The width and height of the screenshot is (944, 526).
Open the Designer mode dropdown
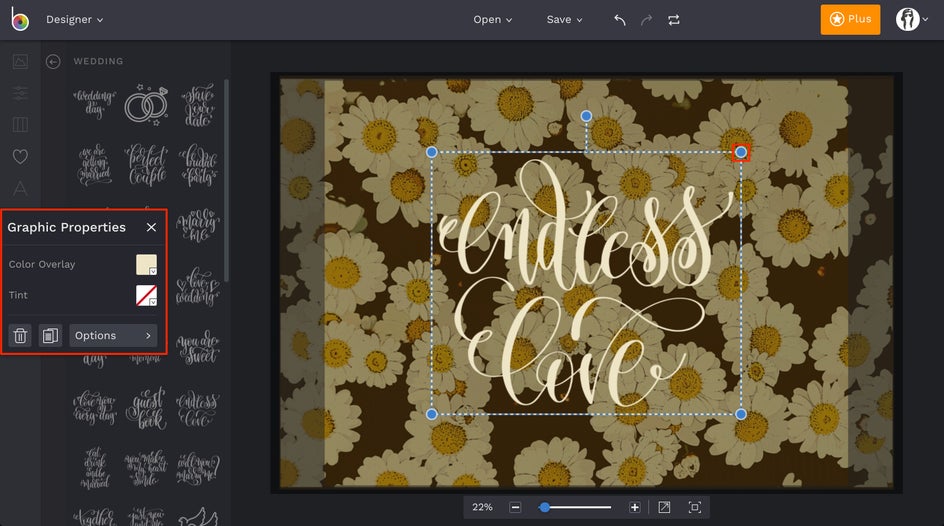coord(74,20)
